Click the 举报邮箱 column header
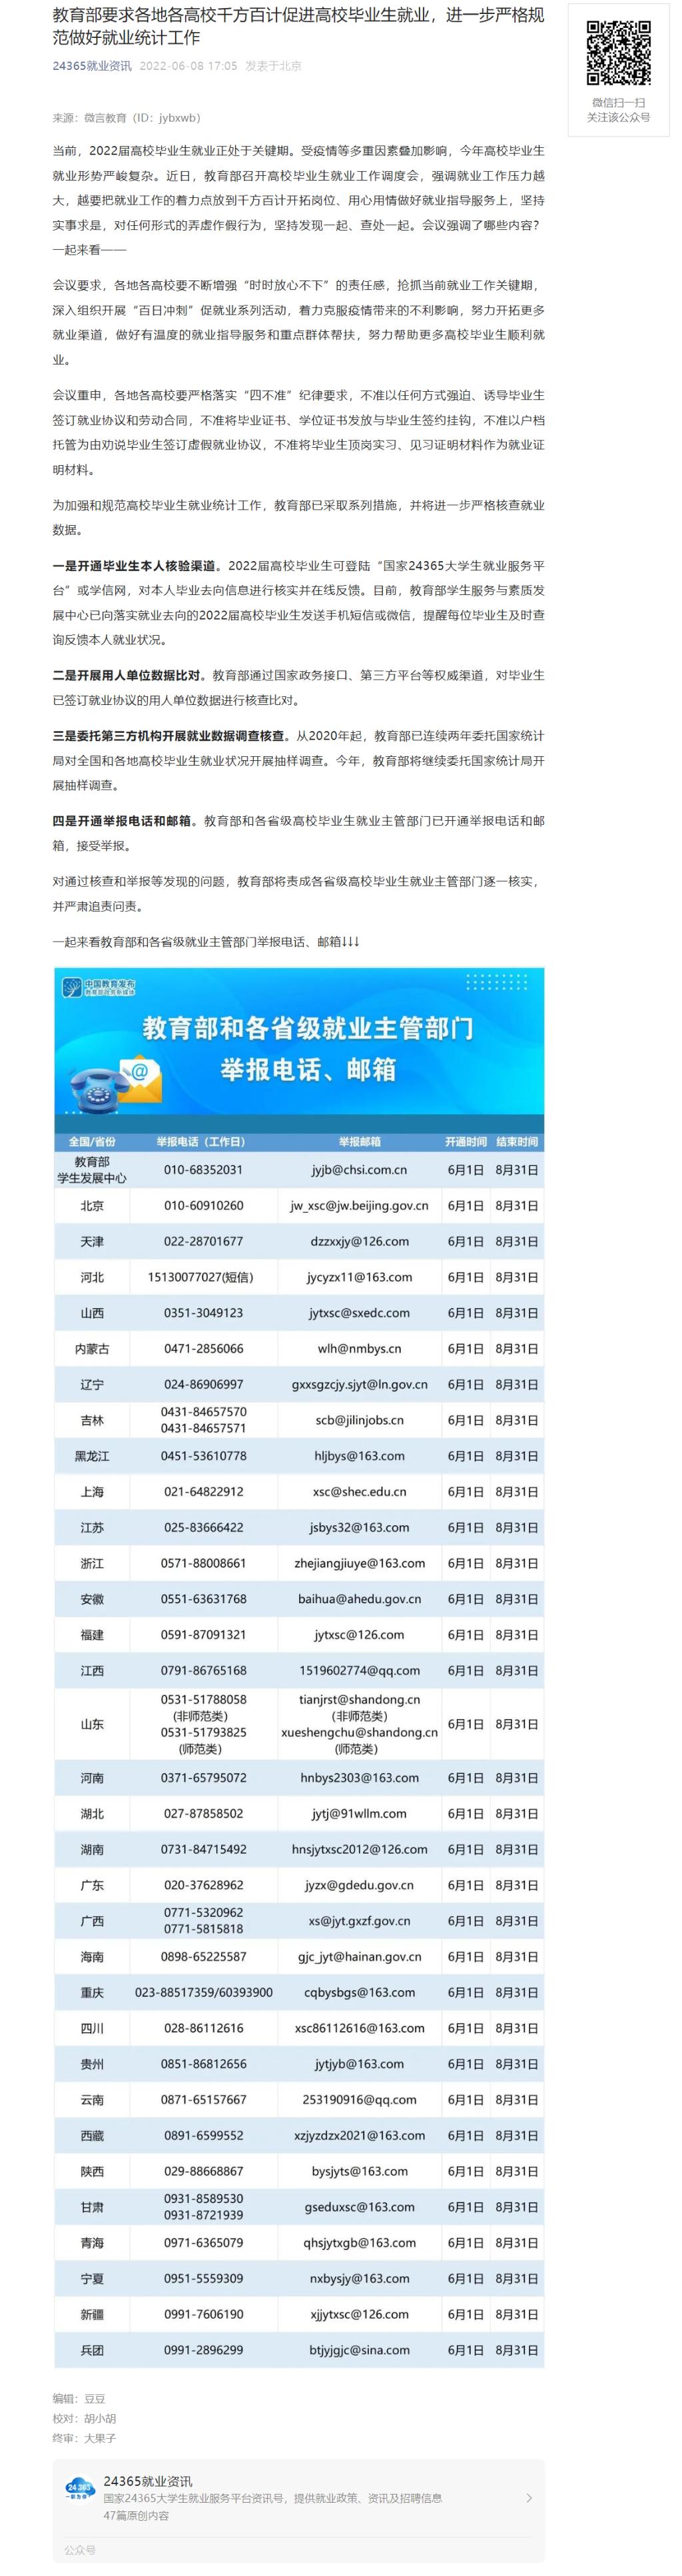The height and width of the screenshot is (2576, 682). click(x=359, y=1141)
